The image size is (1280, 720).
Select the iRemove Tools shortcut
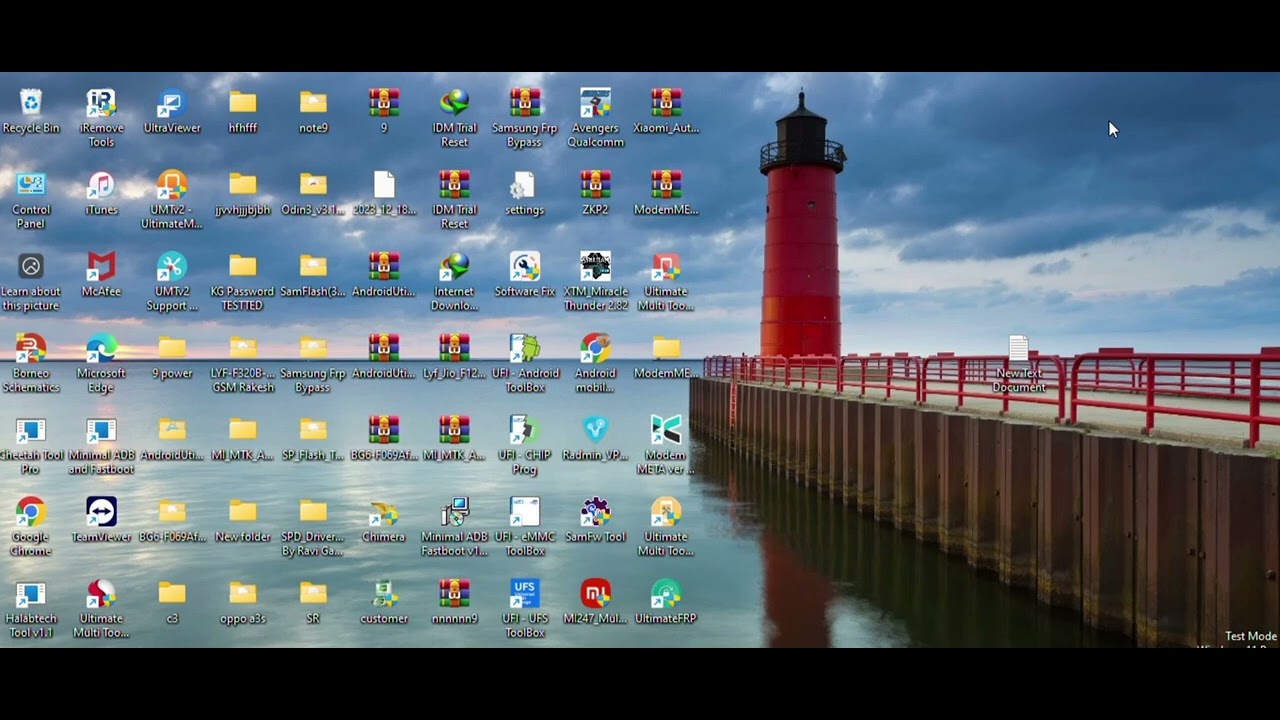[101, 104]
